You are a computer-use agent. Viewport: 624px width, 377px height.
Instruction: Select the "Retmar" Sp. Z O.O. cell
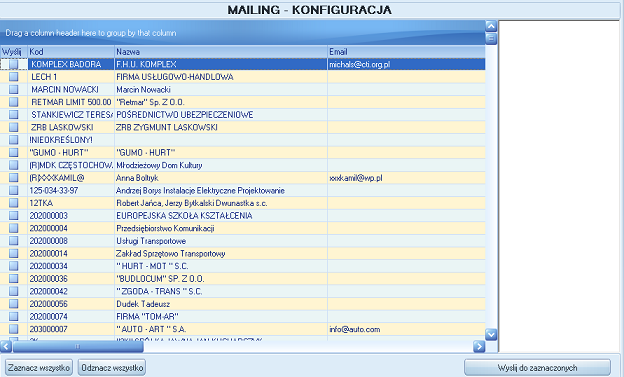coord(221,102)
